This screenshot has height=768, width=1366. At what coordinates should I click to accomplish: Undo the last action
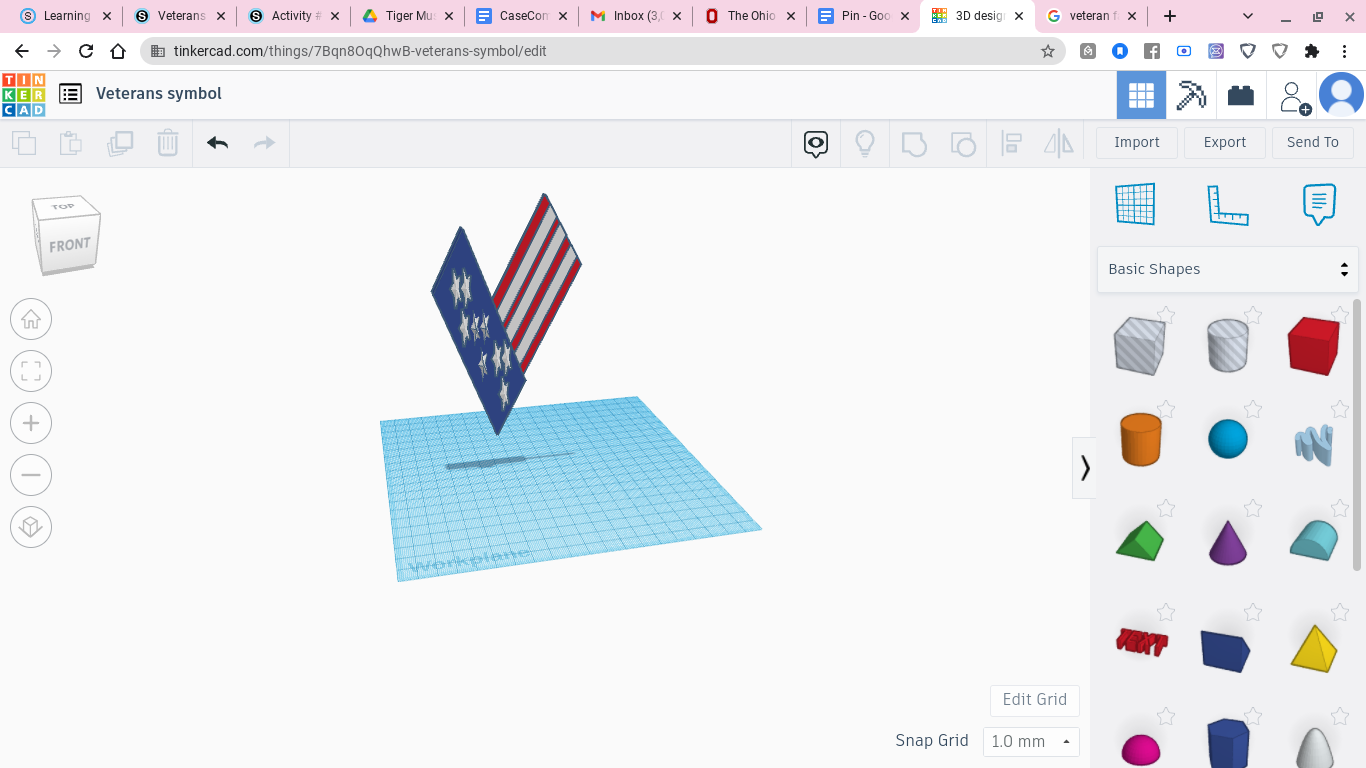218,143
